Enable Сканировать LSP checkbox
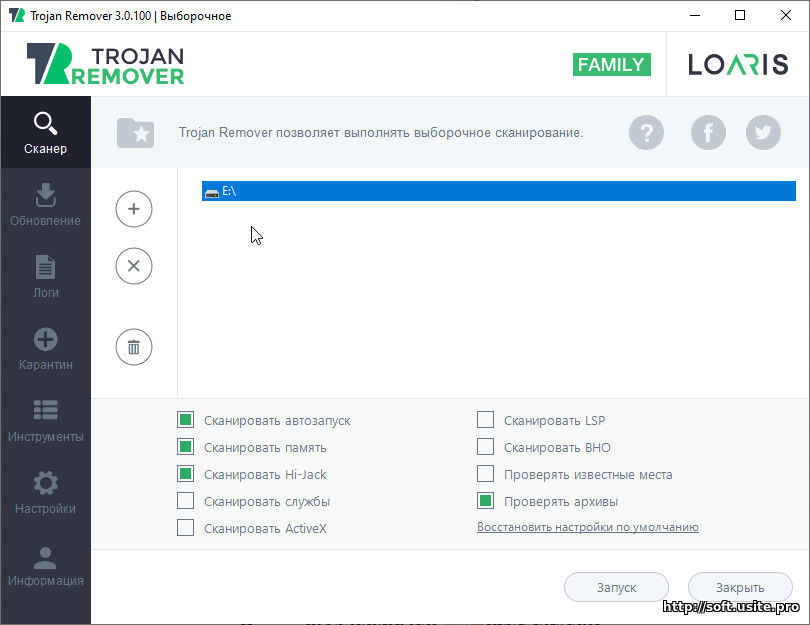The width and height of the screenshot is (810, 625). coord(486,420)
